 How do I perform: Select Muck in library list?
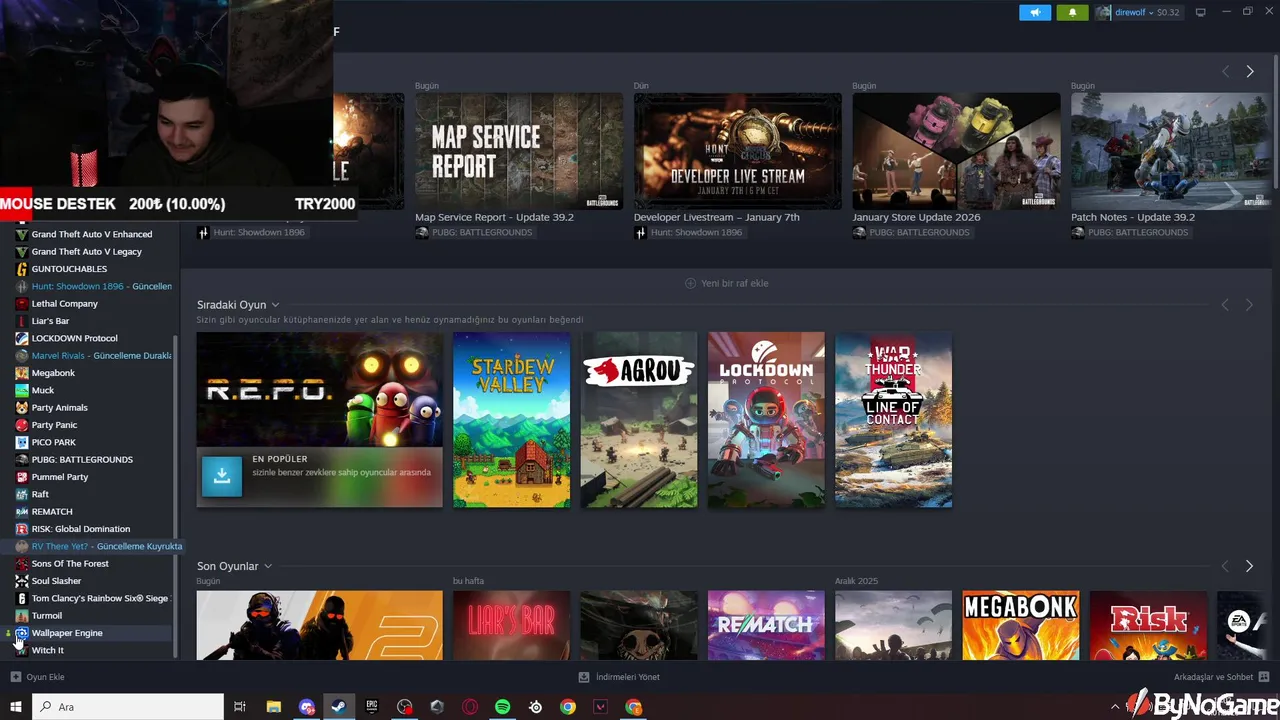[x=43, y=391]
